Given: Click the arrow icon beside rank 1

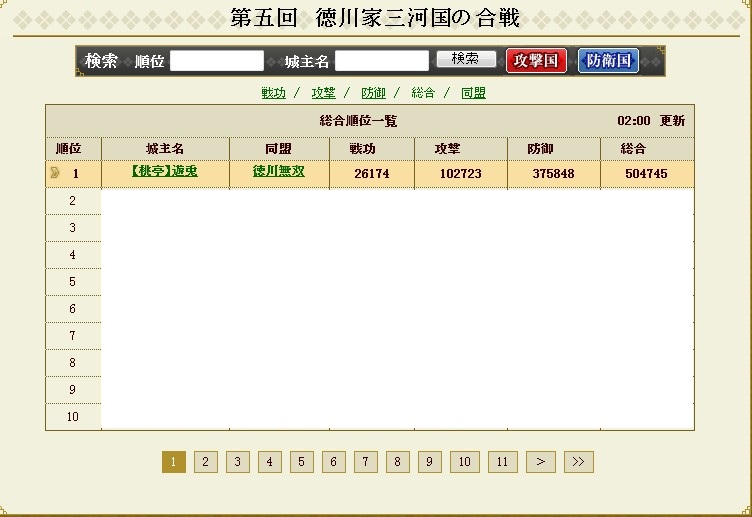Looking at the screenshot, I should [55, 173].
